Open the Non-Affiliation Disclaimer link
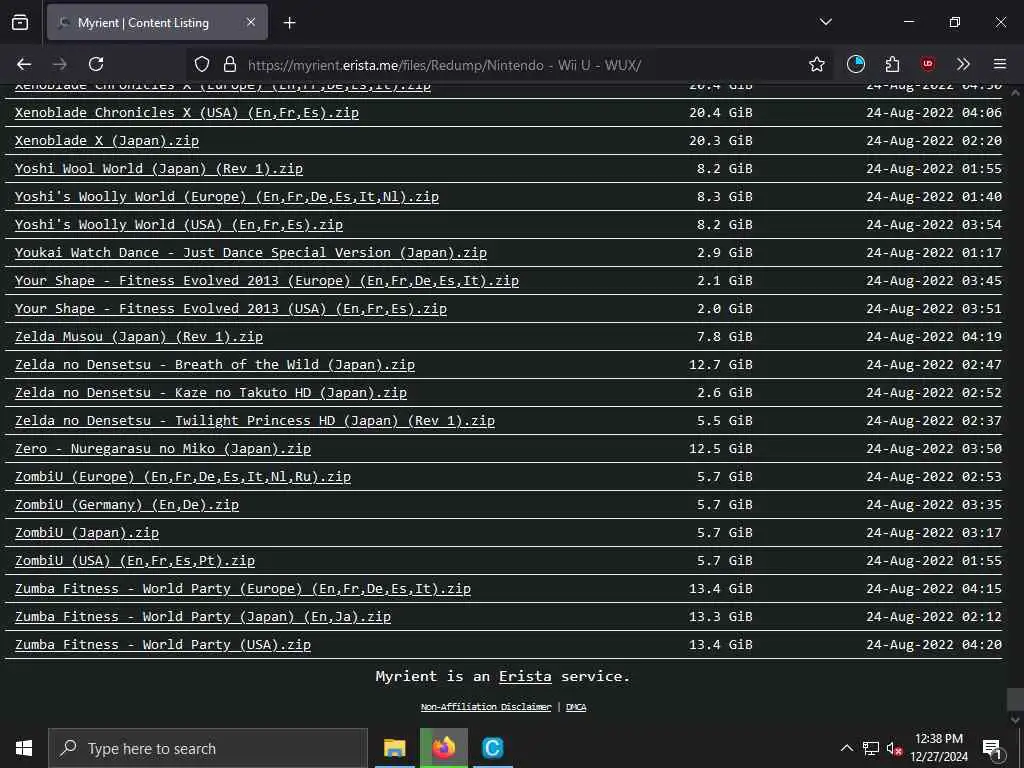Screen dimensions: 1024x768 click(486, 707)
